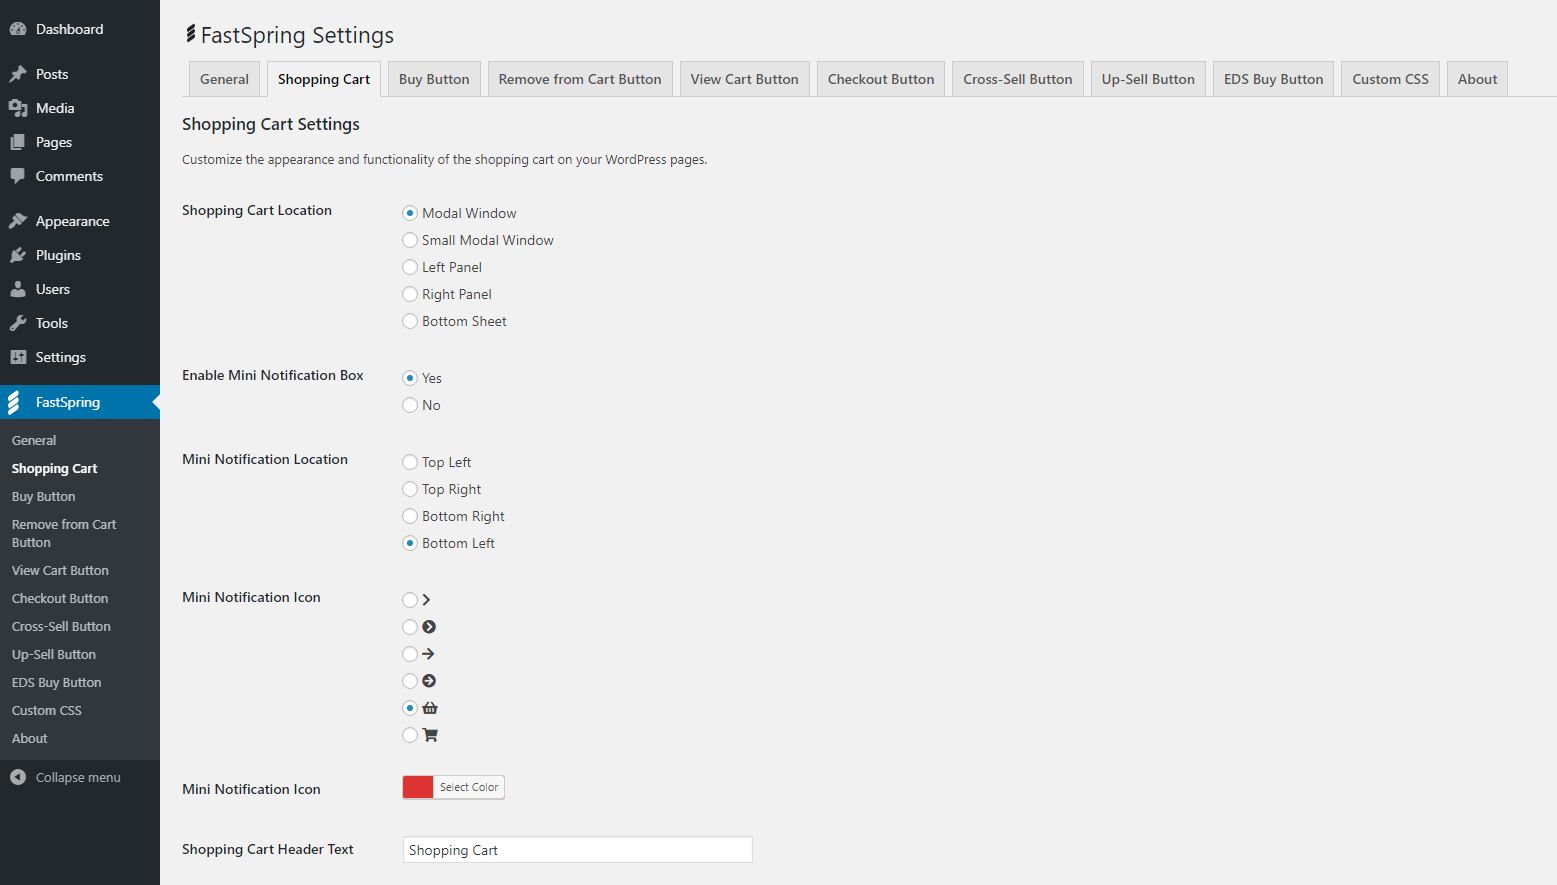Open the Checkout Button tab
Viewport: 1557px width, 885px height.
[881, 79]
